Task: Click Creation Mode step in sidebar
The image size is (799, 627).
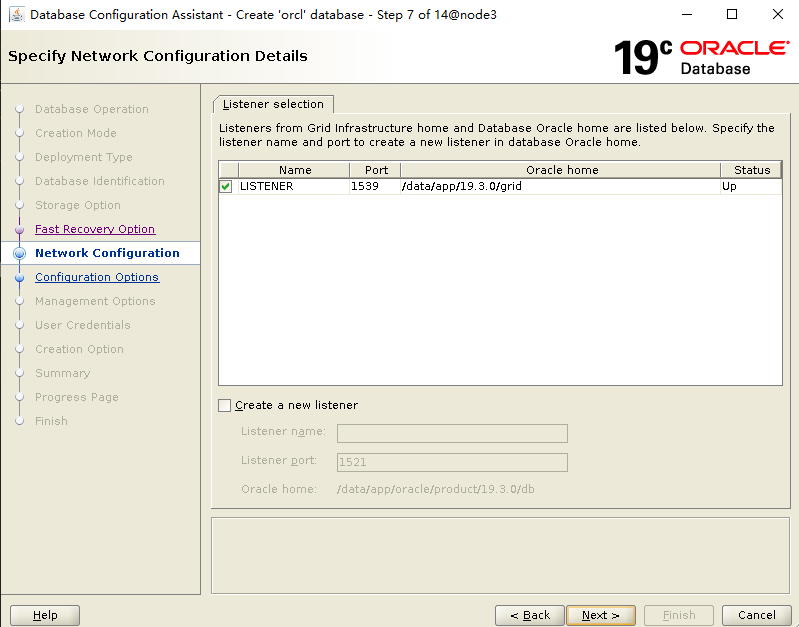Action: 76,133
